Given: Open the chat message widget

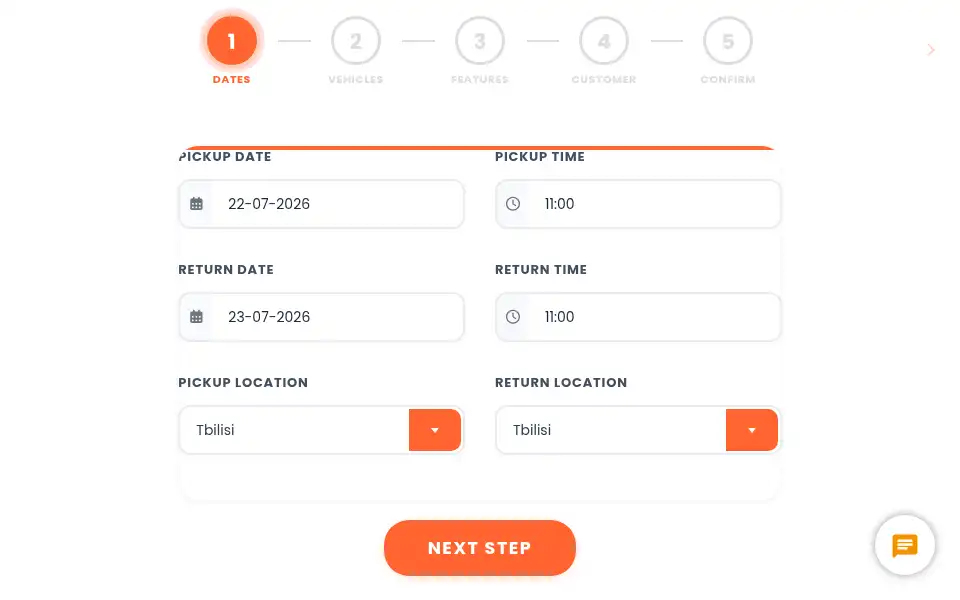Looking at the screenshot, I should [904, 545].
